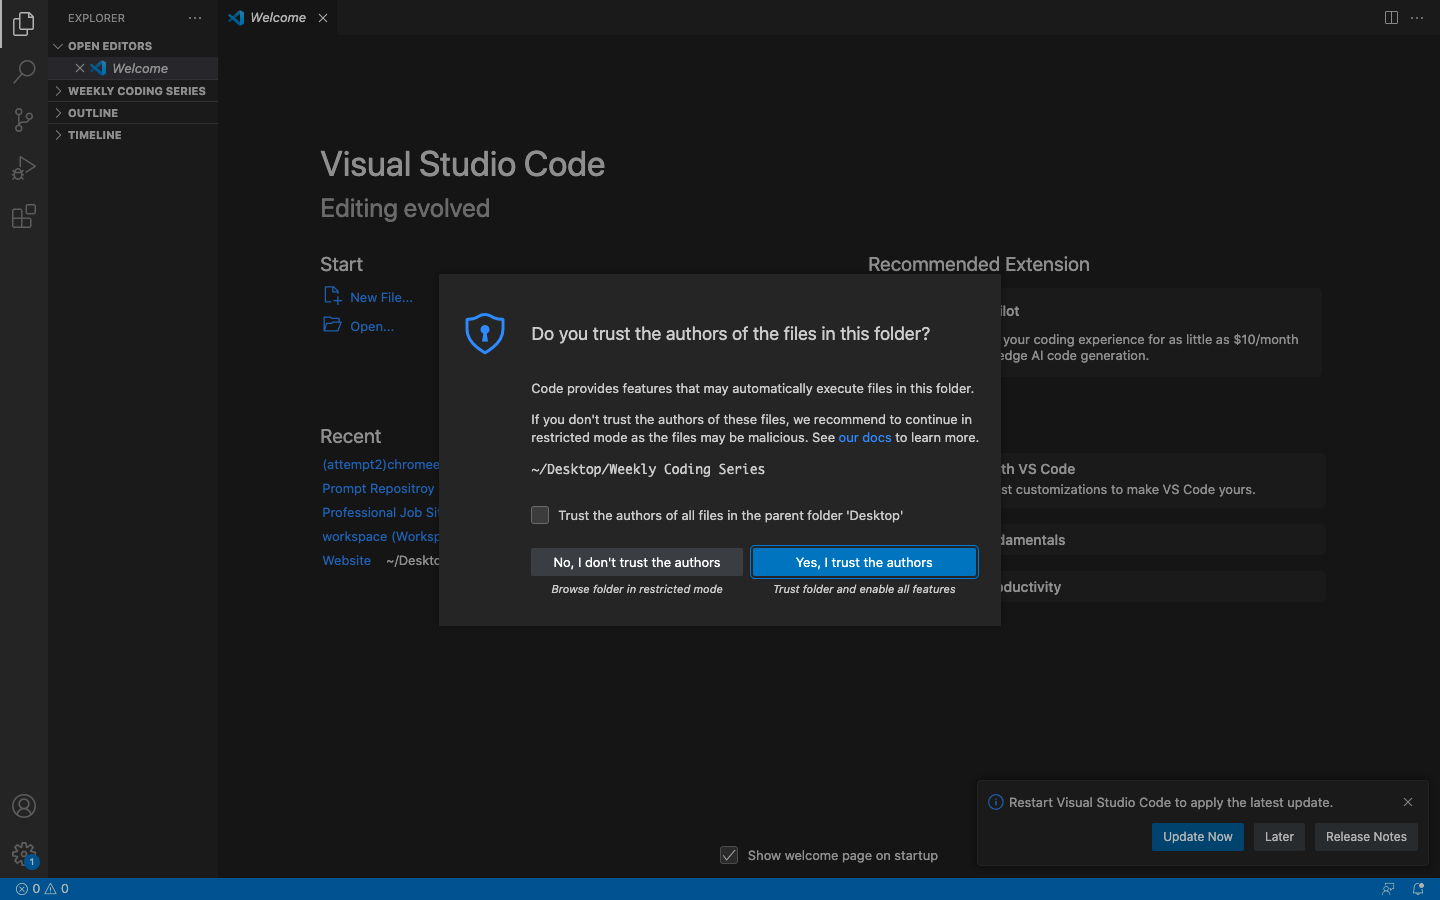This screenshot has width=1440, height=900.
Task: Click errors and warnings status bar indicator
Action: click(x=42, y=889)
